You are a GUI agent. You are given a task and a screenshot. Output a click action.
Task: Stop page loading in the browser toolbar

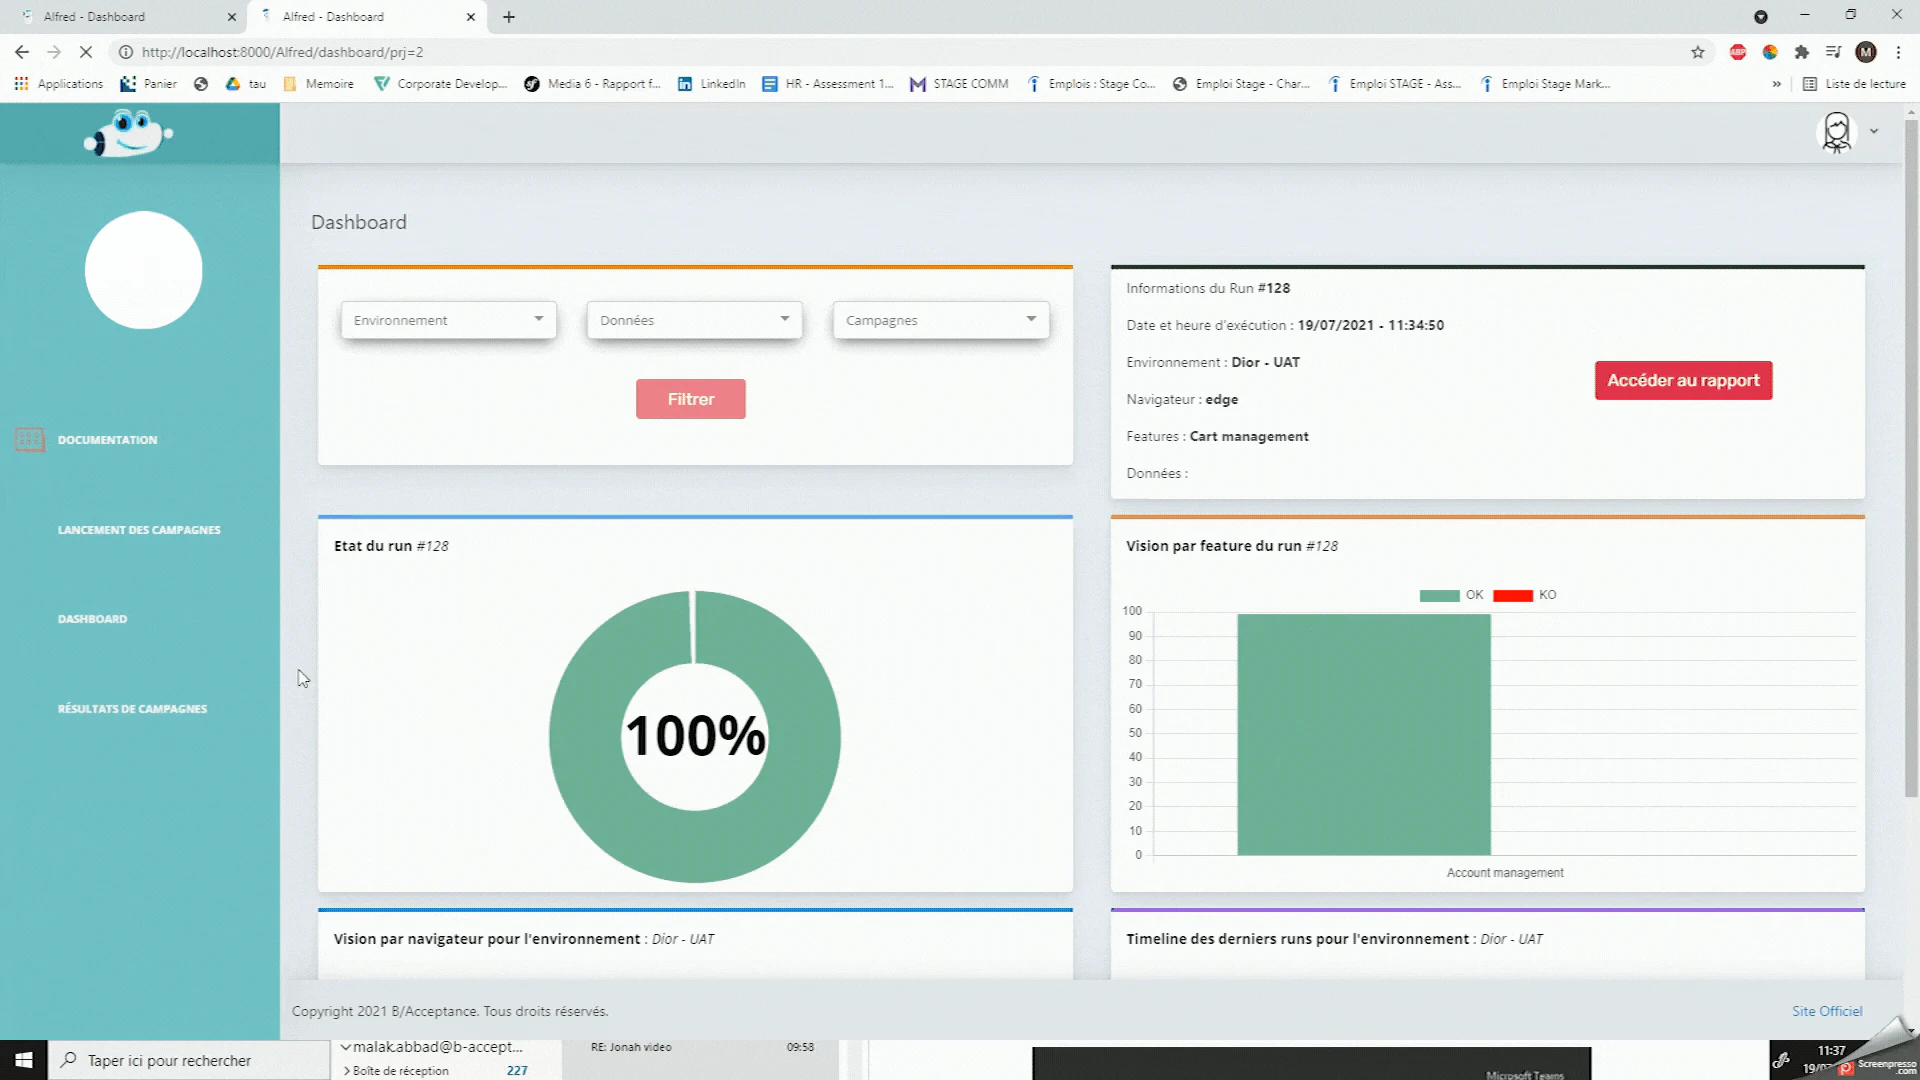86,52
